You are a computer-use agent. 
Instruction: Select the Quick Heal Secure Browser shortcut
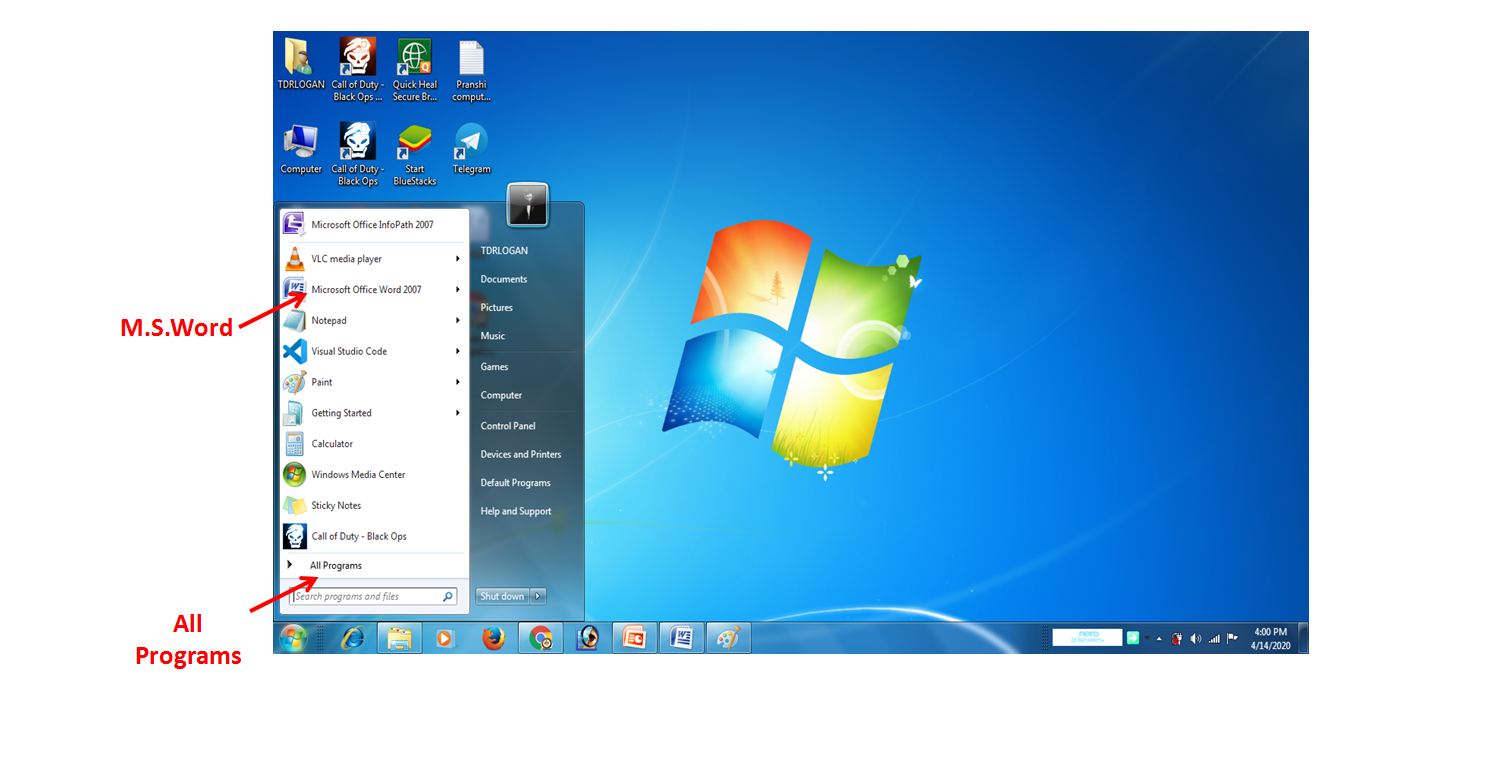[414, 70]
